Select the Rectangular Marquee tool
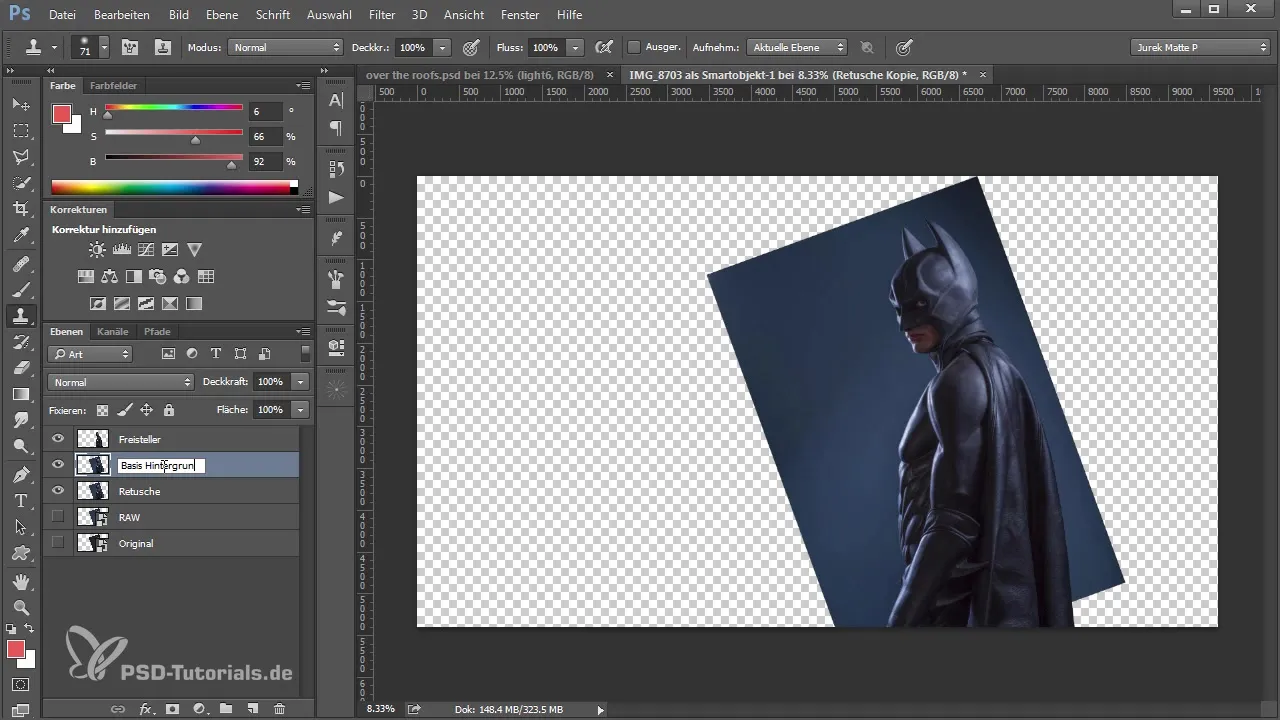Screen dimensions: 1280x720 coord(21,130)
